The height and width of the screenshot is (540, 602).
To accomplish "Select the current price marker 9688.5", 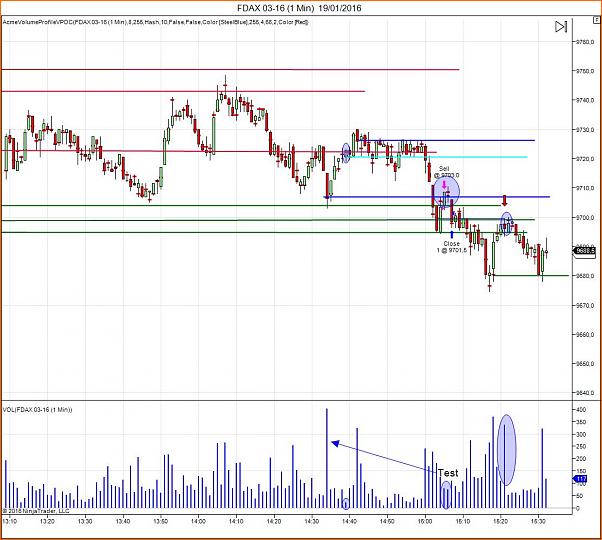I will [x=584, y=251].
